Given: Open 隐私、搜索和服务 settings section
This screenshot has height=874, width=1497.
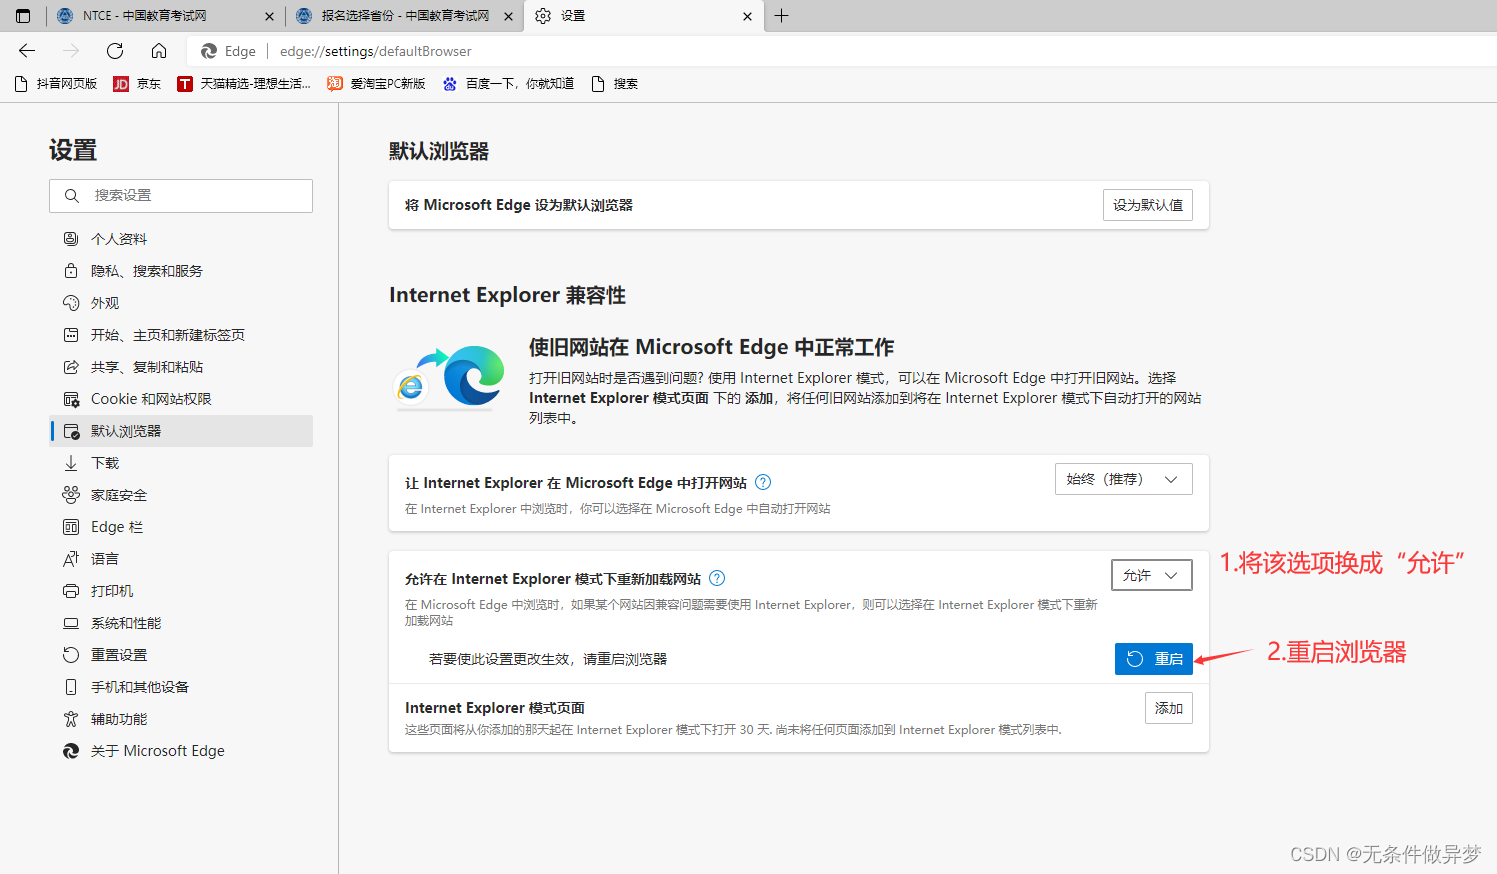Looking at the screenshot, I should coord(181,271).
